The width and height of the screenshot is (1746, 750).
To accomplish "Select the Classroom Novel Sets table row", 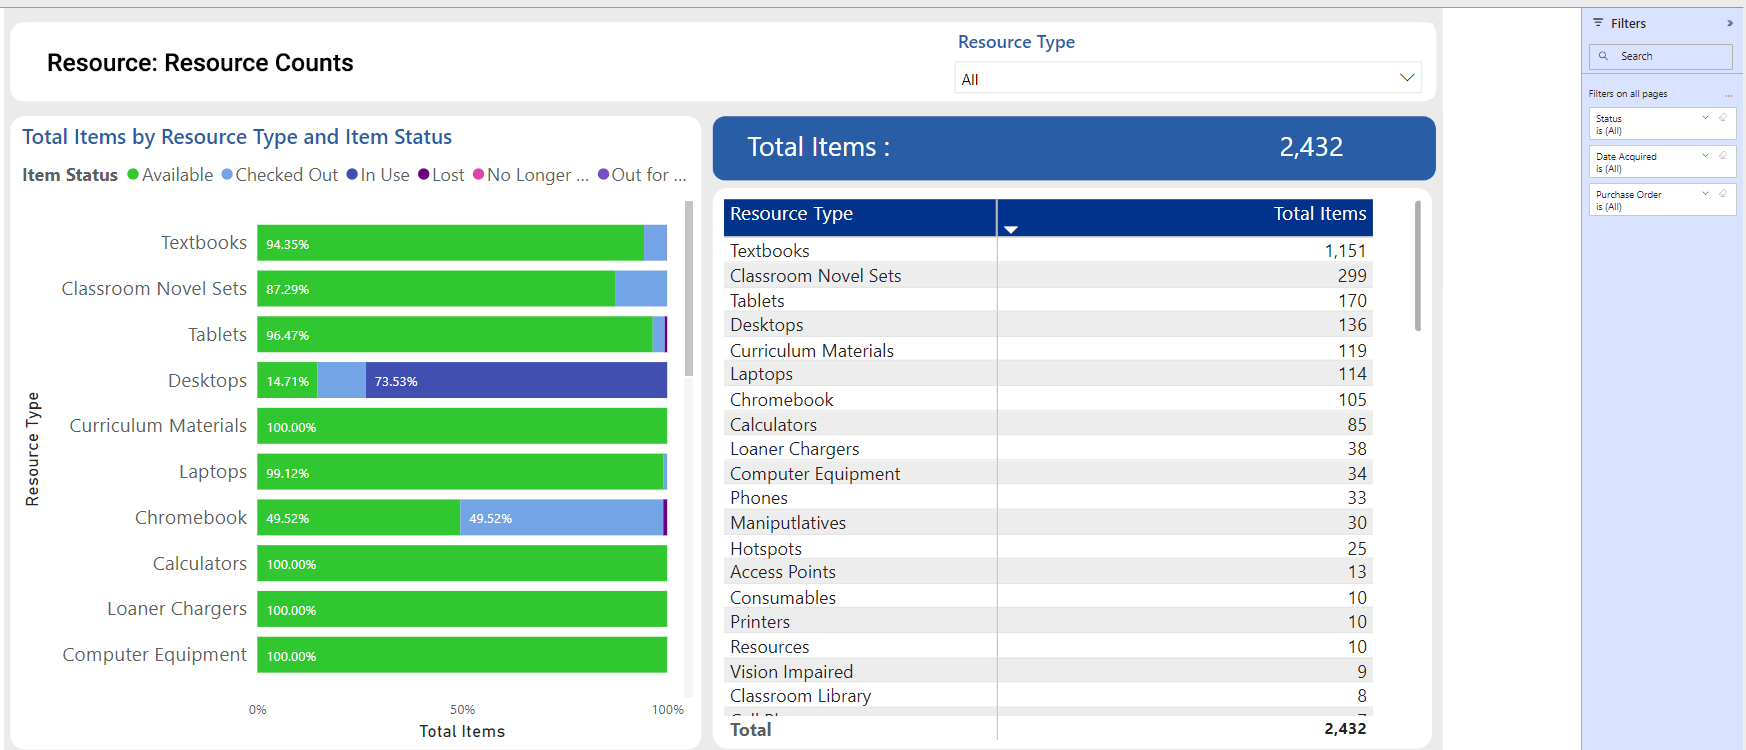I will [1048, 276].
